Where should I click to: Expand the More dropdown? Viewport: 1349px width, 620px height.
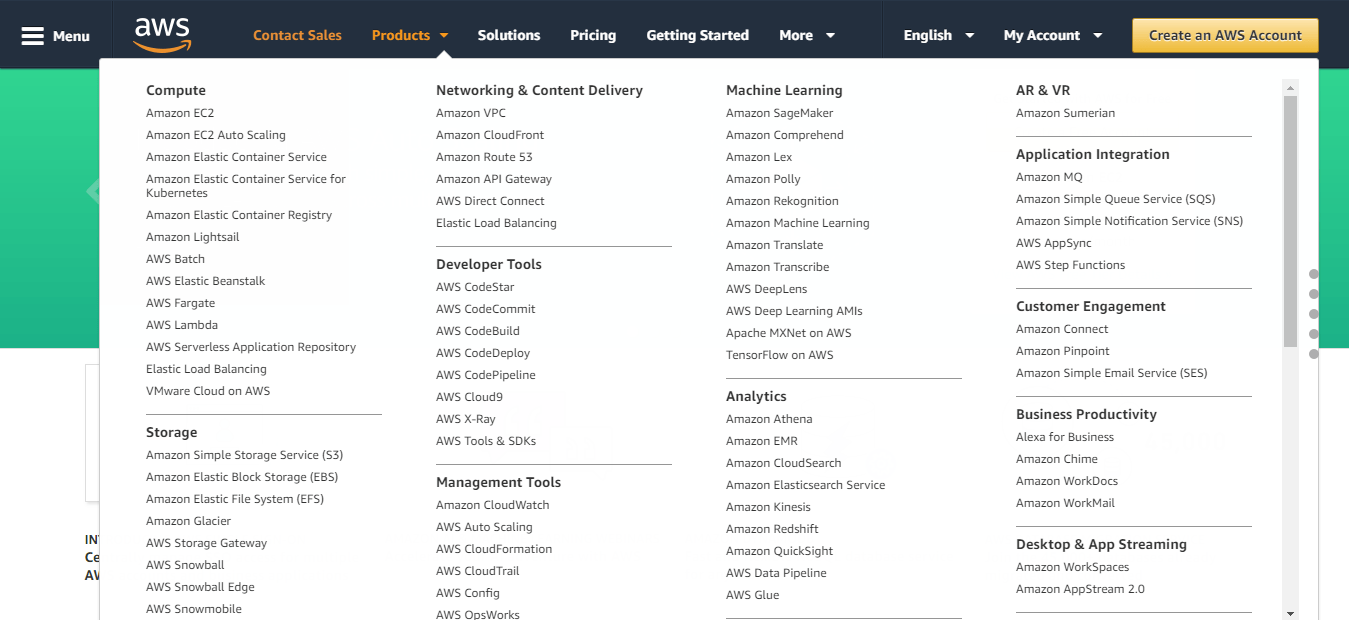806,35
